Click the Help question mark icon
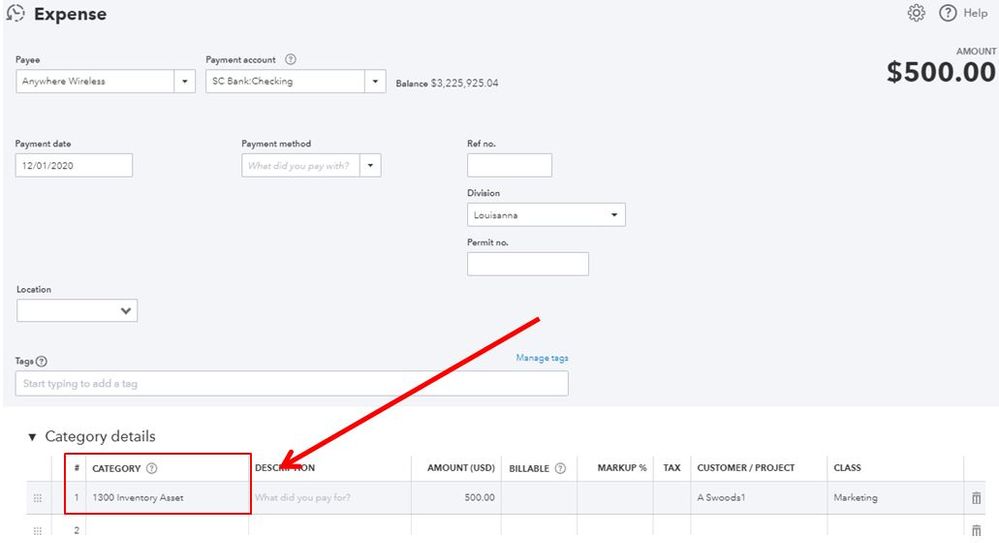The height and width of the screenshot is (543, 999). pos(947,13)
